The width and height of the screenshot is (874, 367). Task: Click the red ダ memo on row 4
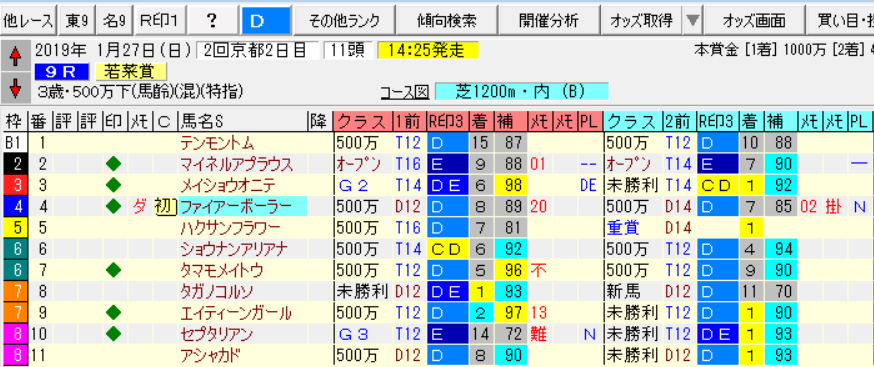click(x=139, y=207)
